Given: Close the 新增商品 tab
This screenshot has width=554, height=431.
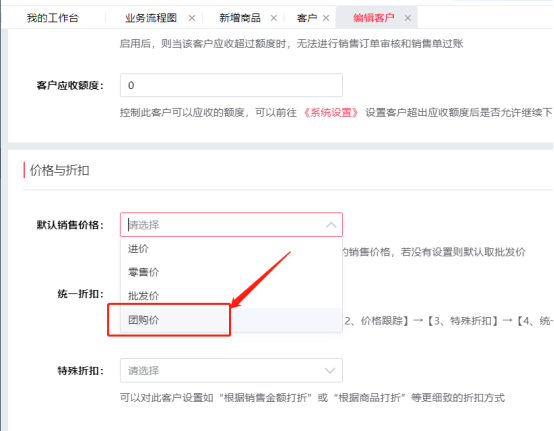Looking at the screenshot, I should 273,18.
